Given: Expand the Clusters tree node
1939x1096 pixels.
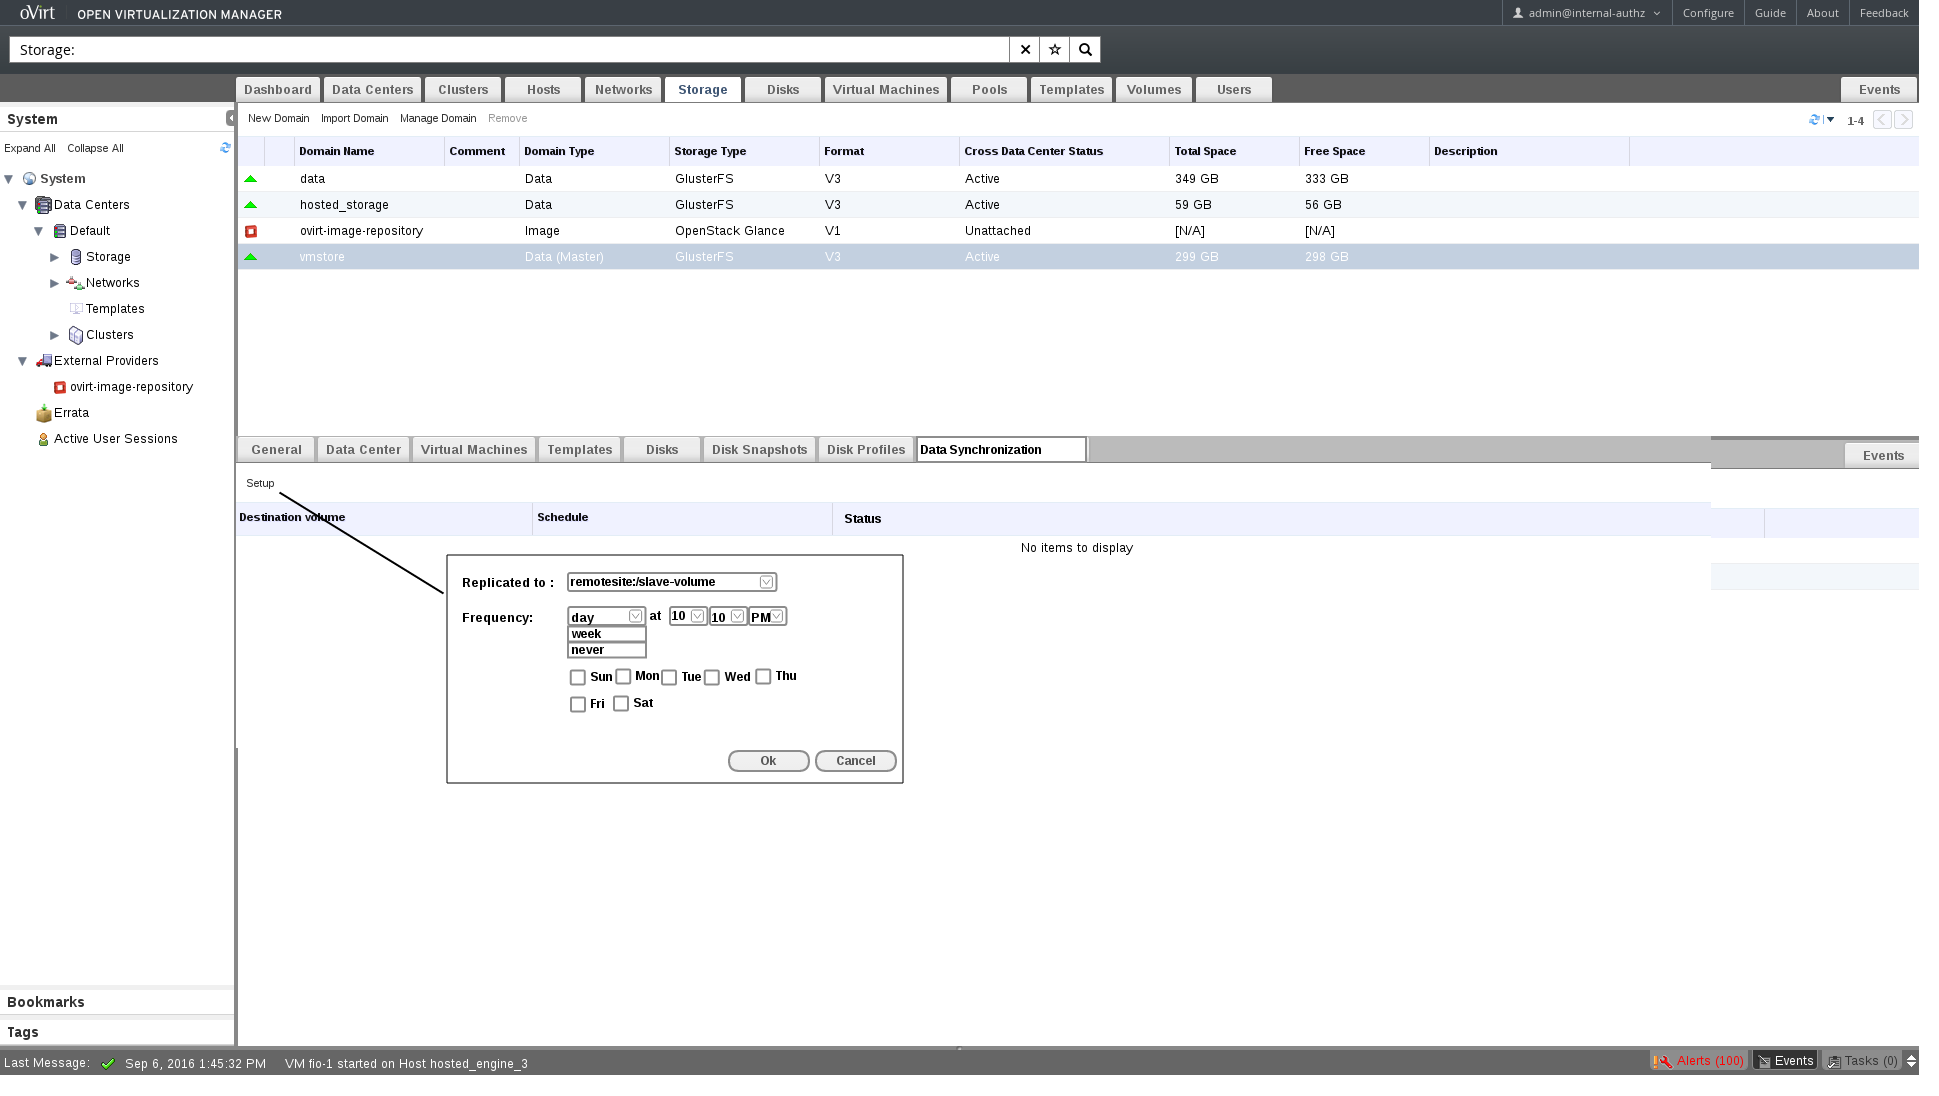Looking at the screenshot, I should pyautogui.click(x=55, y=335).
